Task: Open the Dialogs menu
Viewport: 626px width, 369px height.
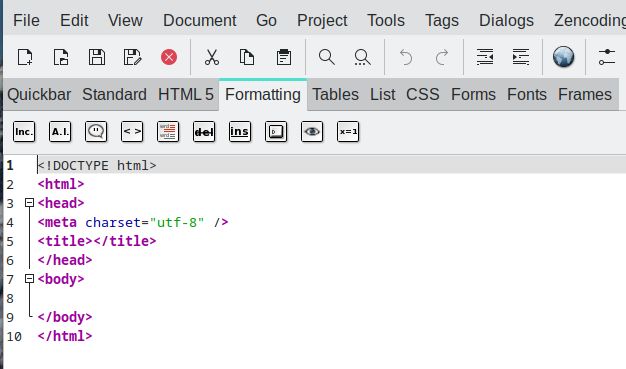Action: 506,20
